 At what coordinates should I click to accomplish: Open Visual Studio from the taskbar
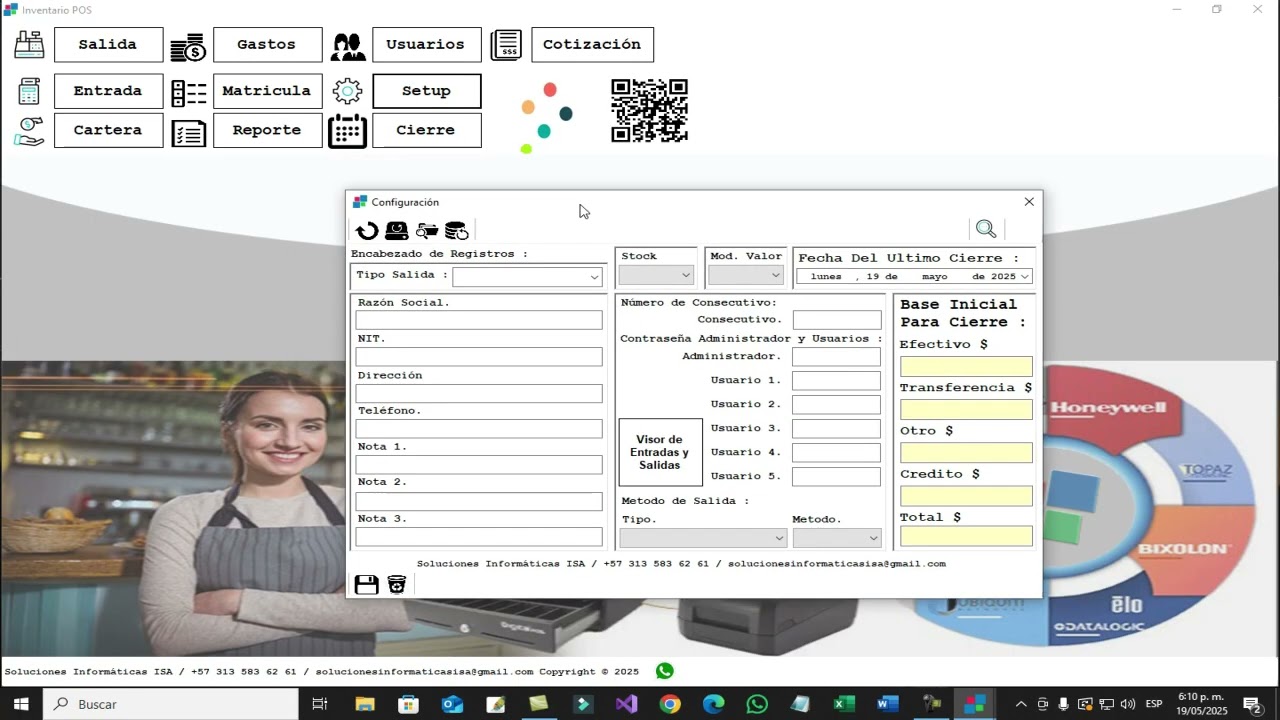[627, 704]
